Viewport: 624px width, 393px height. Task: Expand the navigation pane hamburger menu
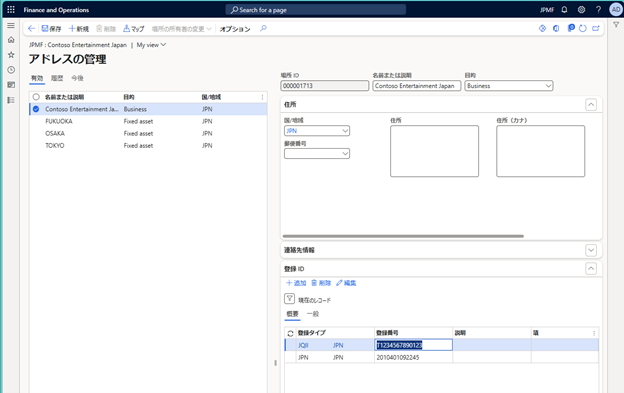coord(11,25)
